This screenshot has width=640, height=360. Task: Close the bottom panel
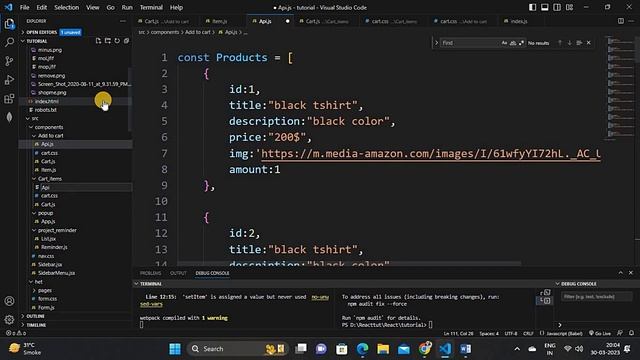(631, 273)
